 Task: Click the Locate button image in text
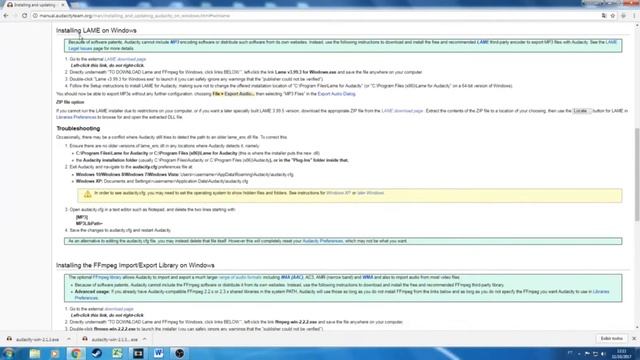[581, 111]
